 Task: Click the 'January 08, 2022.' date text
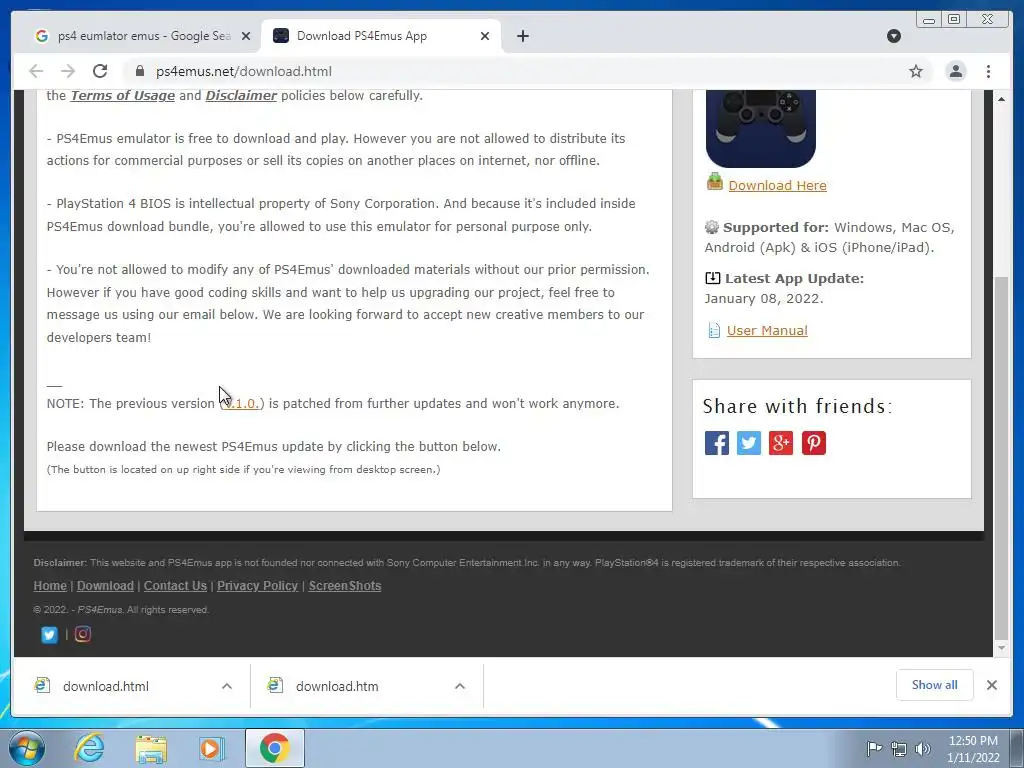763,298
